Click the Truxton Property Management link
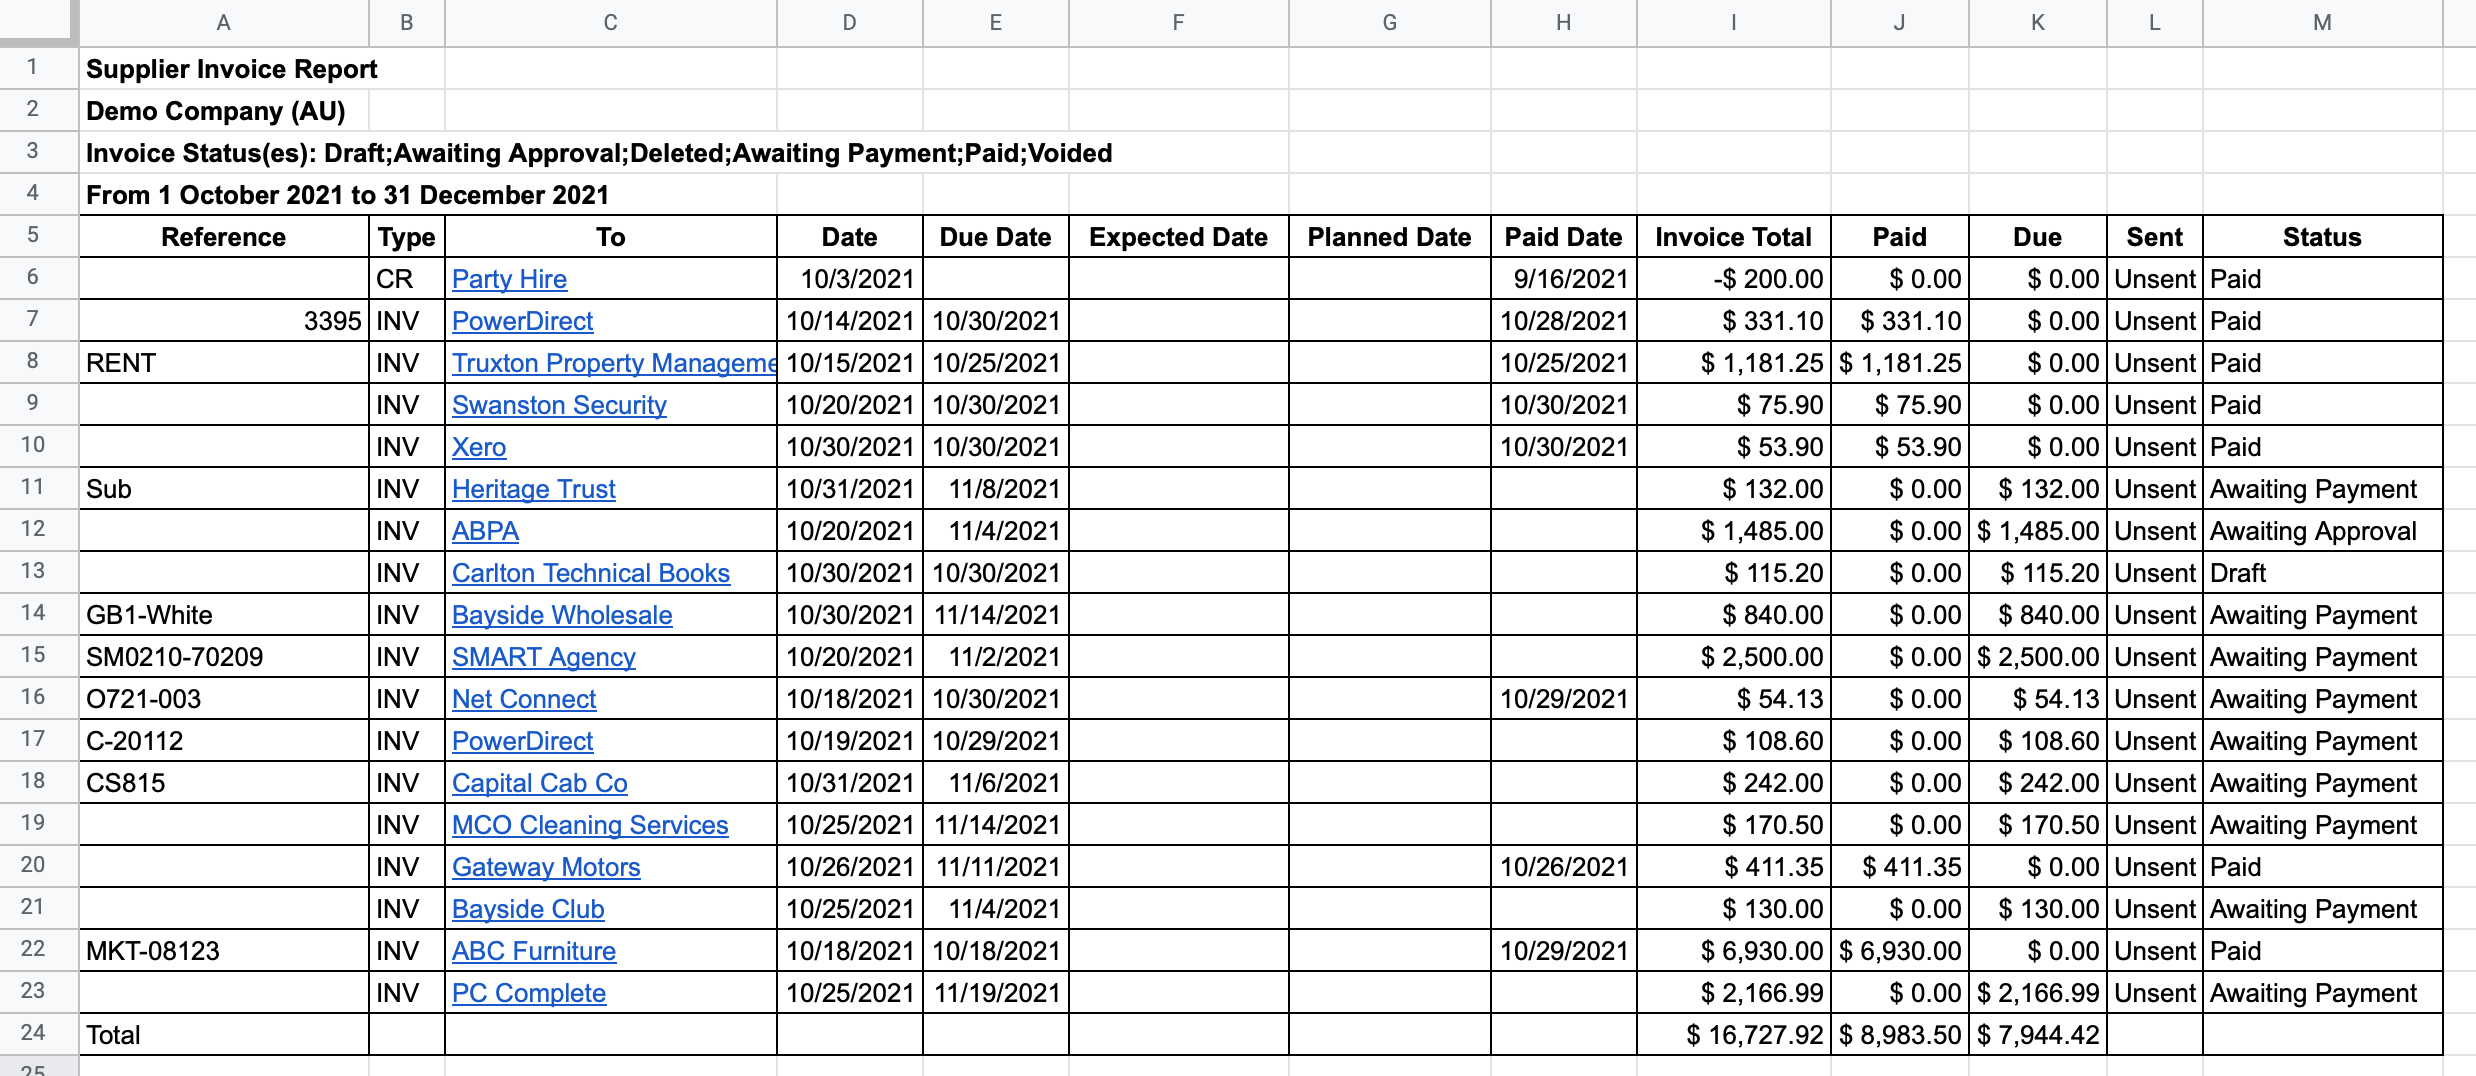The image size is (2476, 1076). pyautogui.click(x=612, y=363)
